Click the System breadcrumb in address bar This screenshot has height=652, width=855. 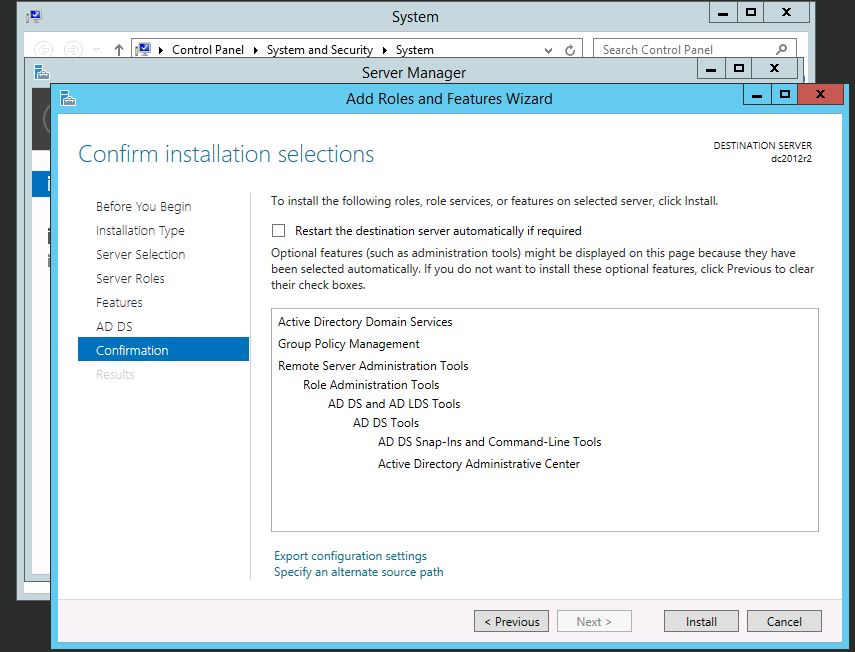click(x=414, y=50)
